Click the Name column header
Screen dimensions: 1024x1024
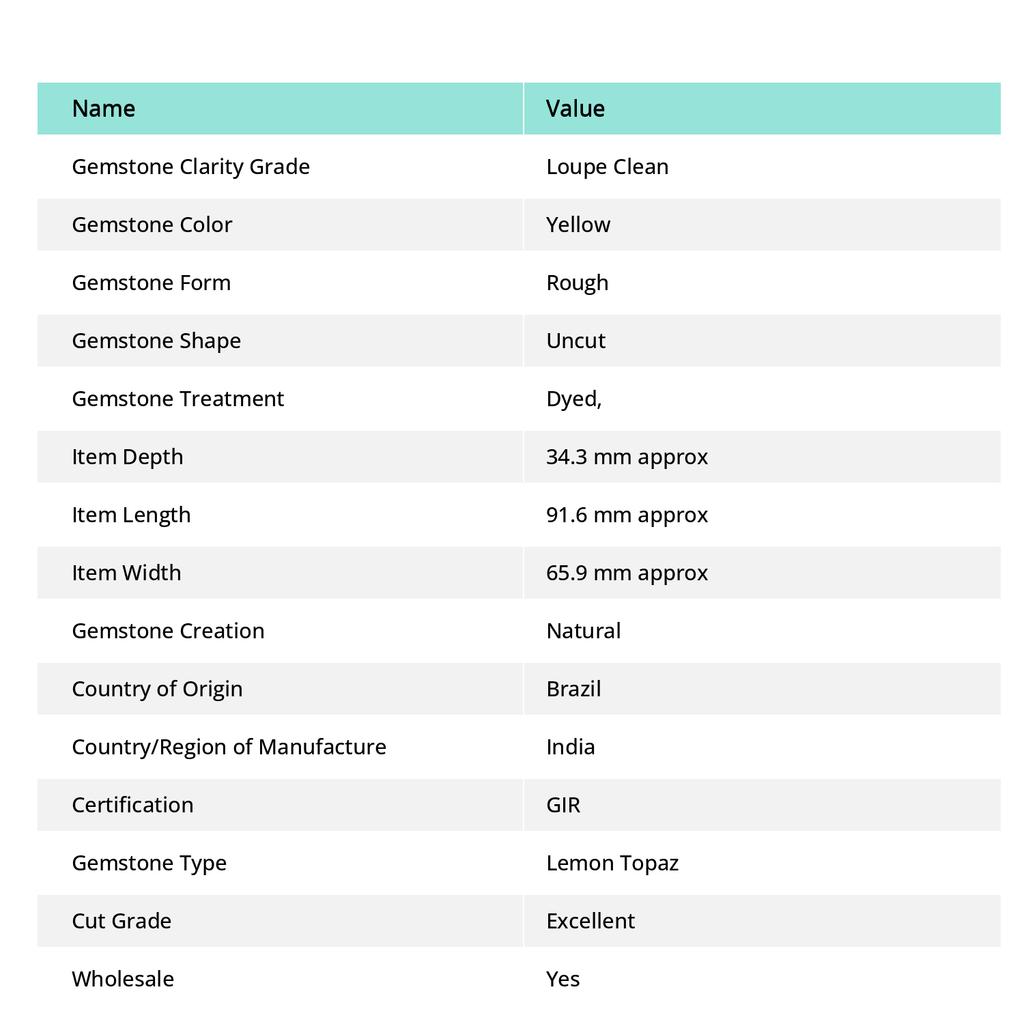103,108
